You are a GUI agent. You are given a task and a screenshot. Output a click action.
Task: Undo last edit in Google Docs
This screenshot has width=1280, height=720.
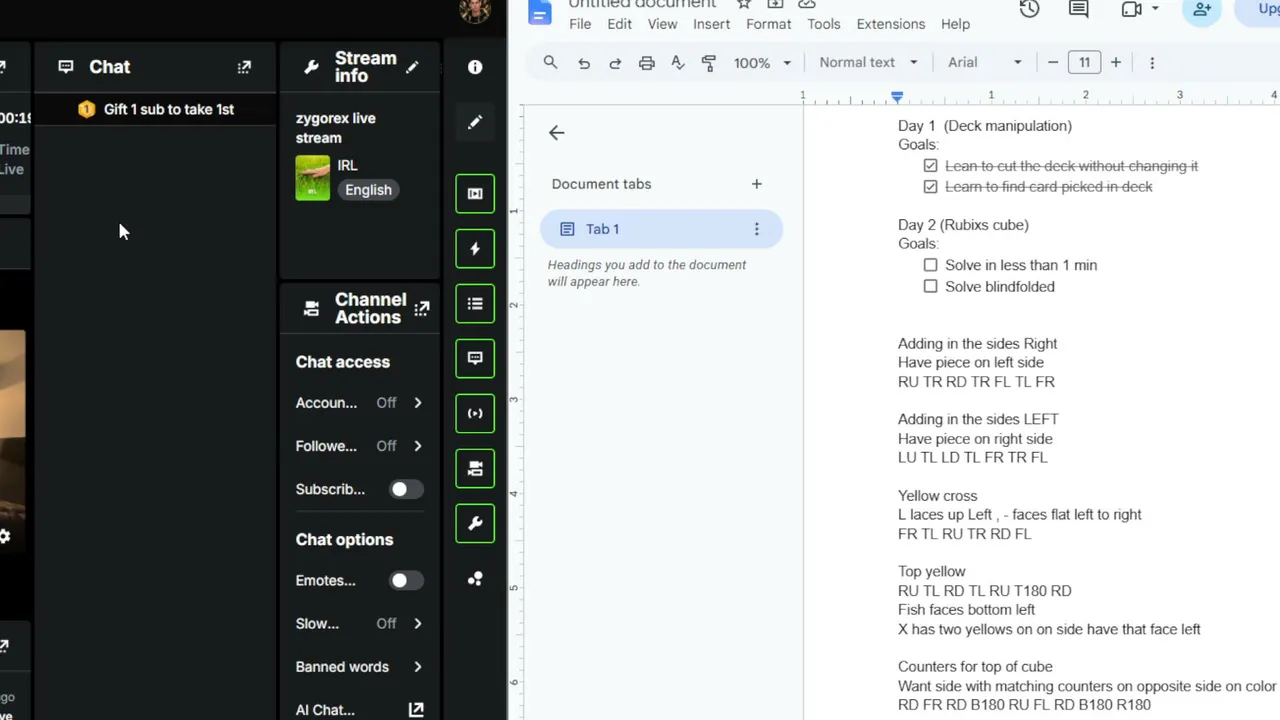(x=584, y=62)
